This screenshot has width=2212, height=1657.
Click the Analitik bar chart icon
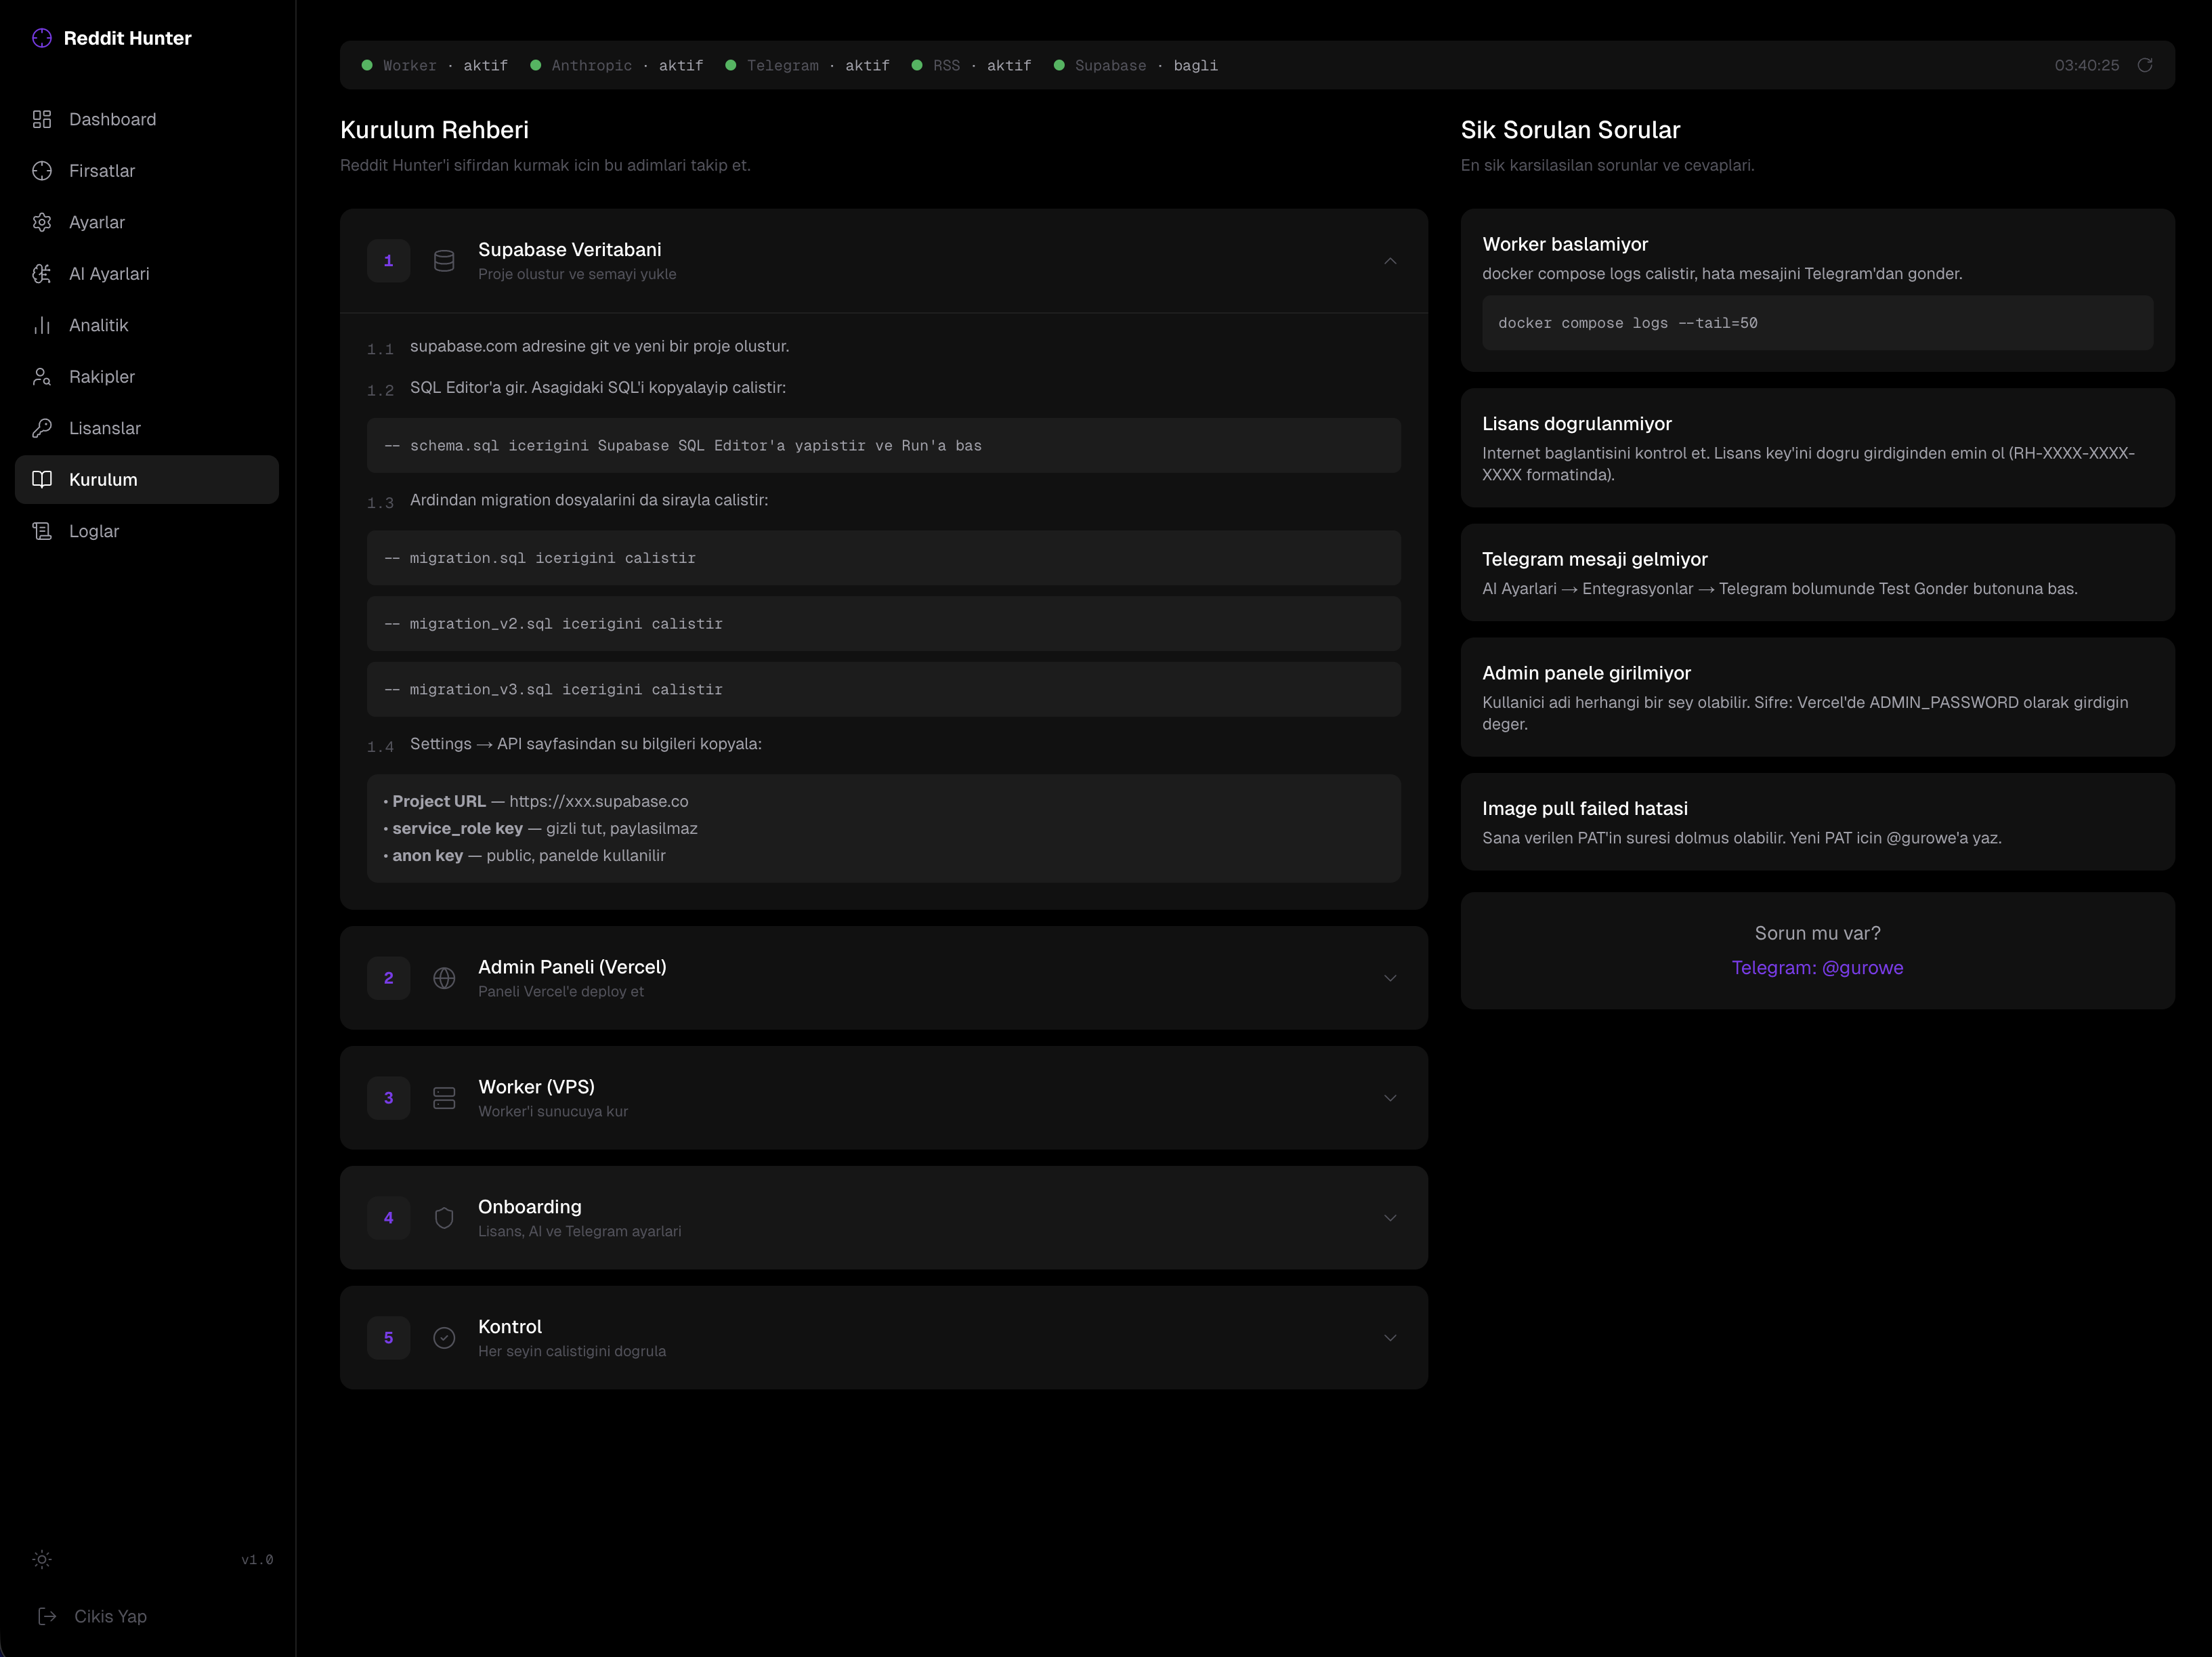[42, 325]
